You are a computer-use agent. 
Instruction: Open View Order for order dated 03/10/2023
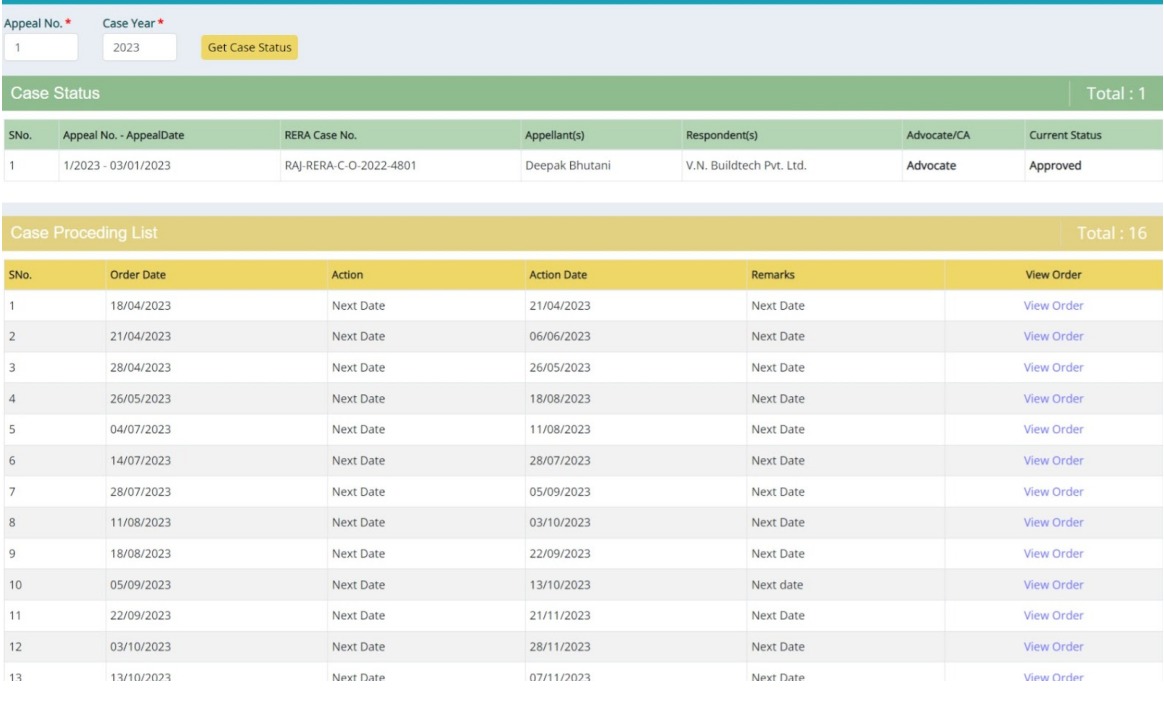point(1053,647)
